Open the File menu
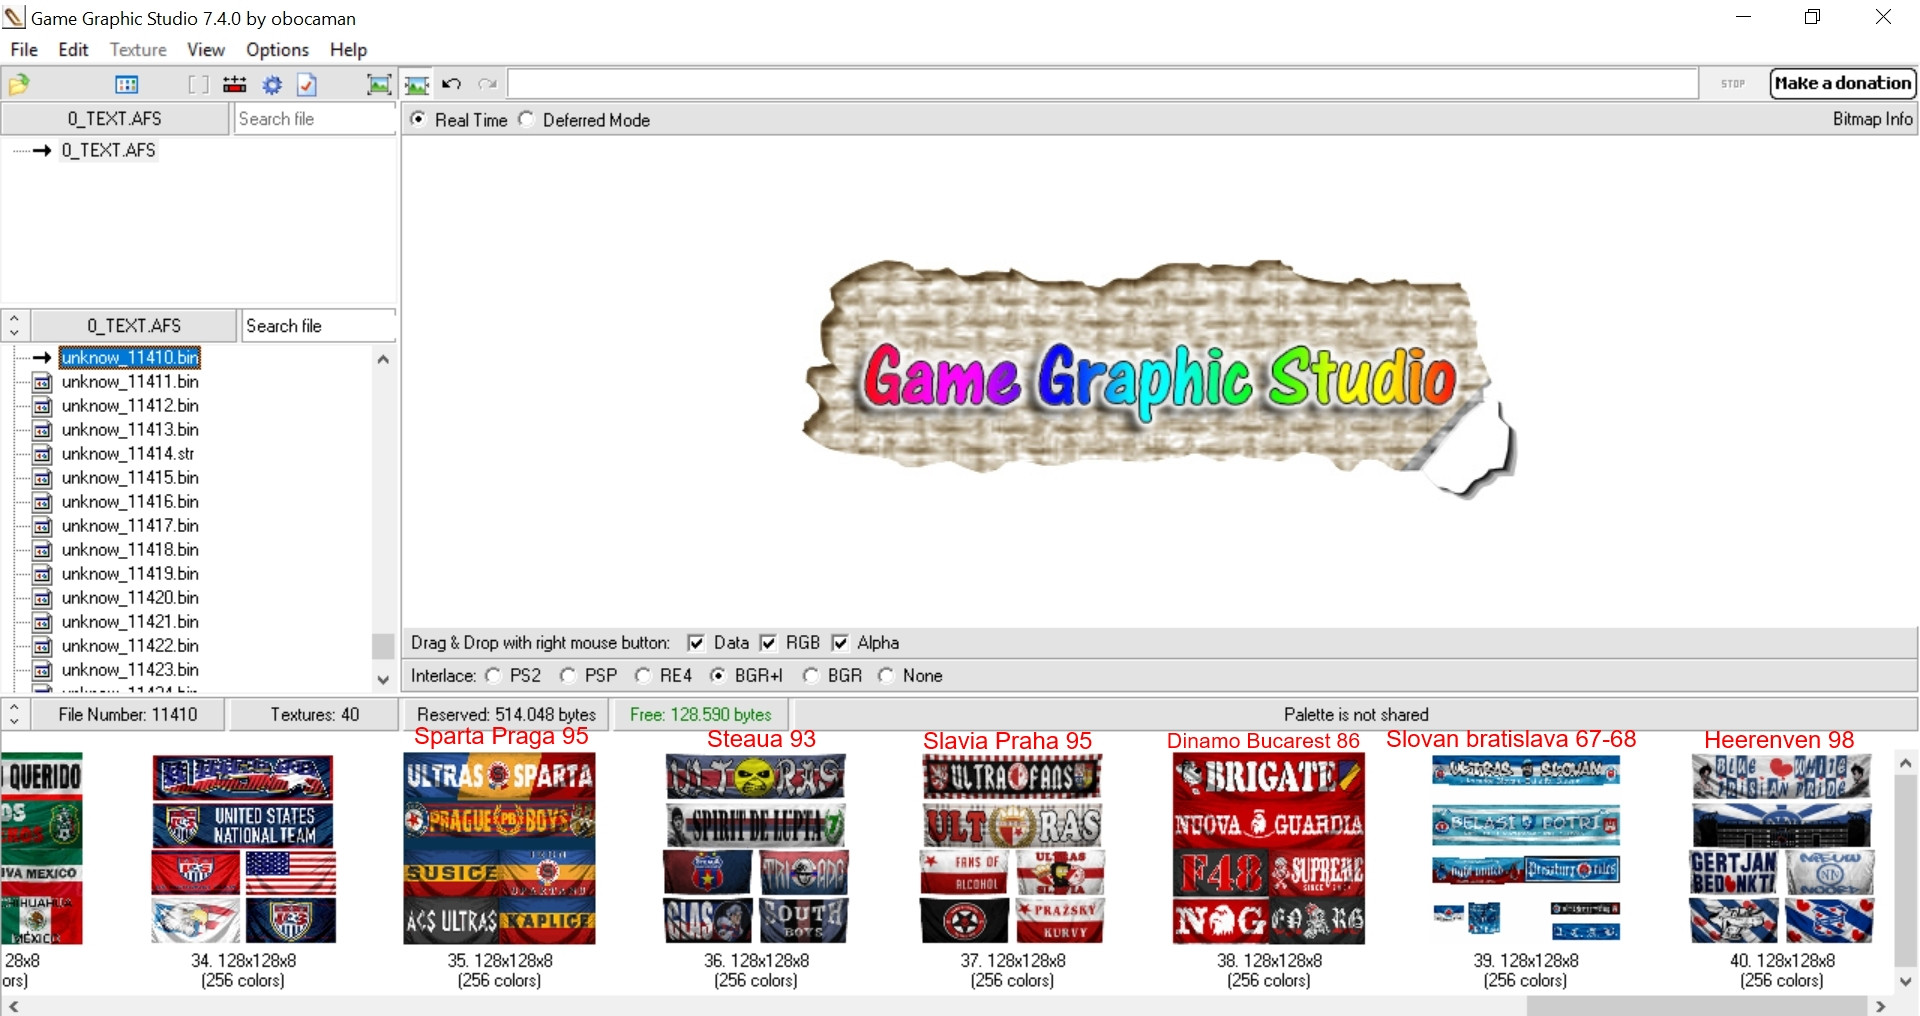The width and height of the screenshot is (1920, 1016). pos(24,49)
